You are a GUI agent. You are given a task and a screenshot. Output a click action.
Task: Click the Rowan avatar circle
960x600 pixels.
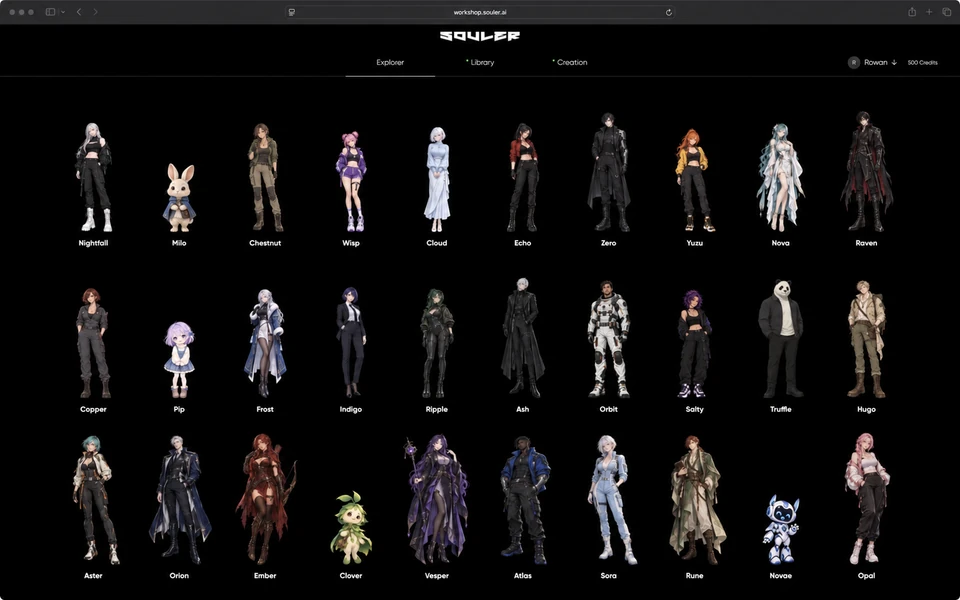coord(853,62)
